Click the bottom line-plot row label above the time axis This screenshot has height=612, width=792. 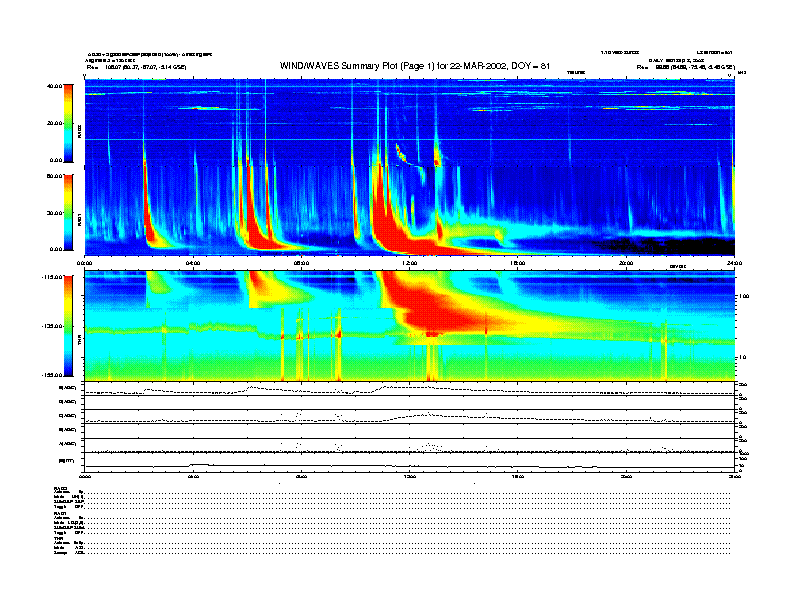tap(66, 461)
